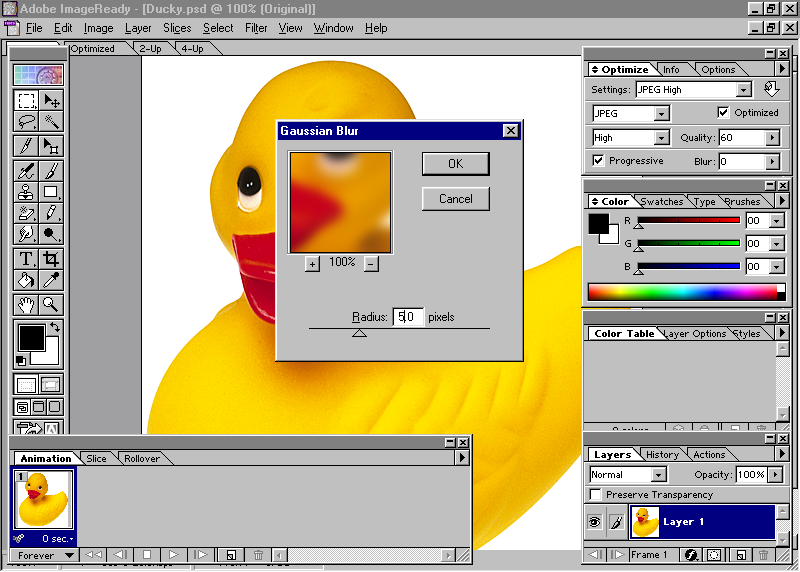Screen dimensions: 800x572
Task: Hide Layer 1 using the eye icon
Action: [x=595, y=521]
